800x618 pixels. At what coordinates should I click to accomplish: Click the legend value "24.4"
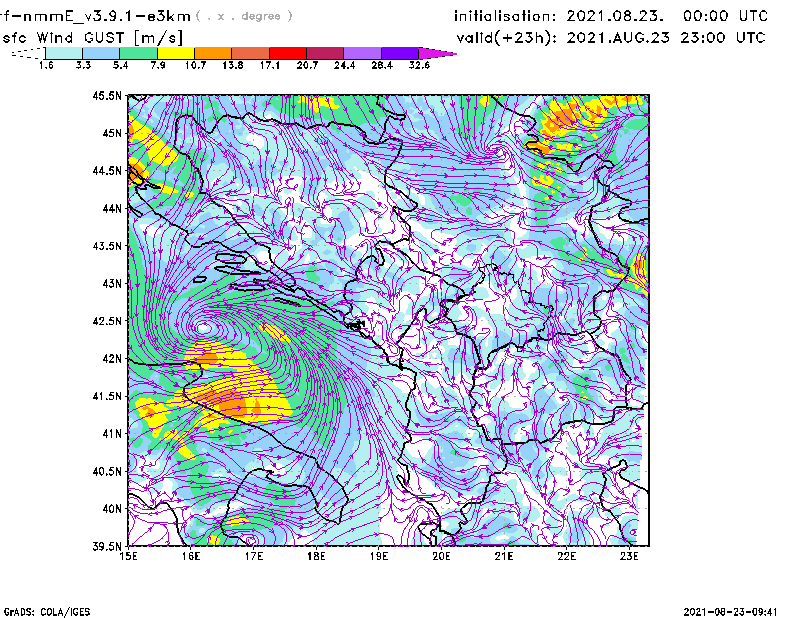[344, 65]
